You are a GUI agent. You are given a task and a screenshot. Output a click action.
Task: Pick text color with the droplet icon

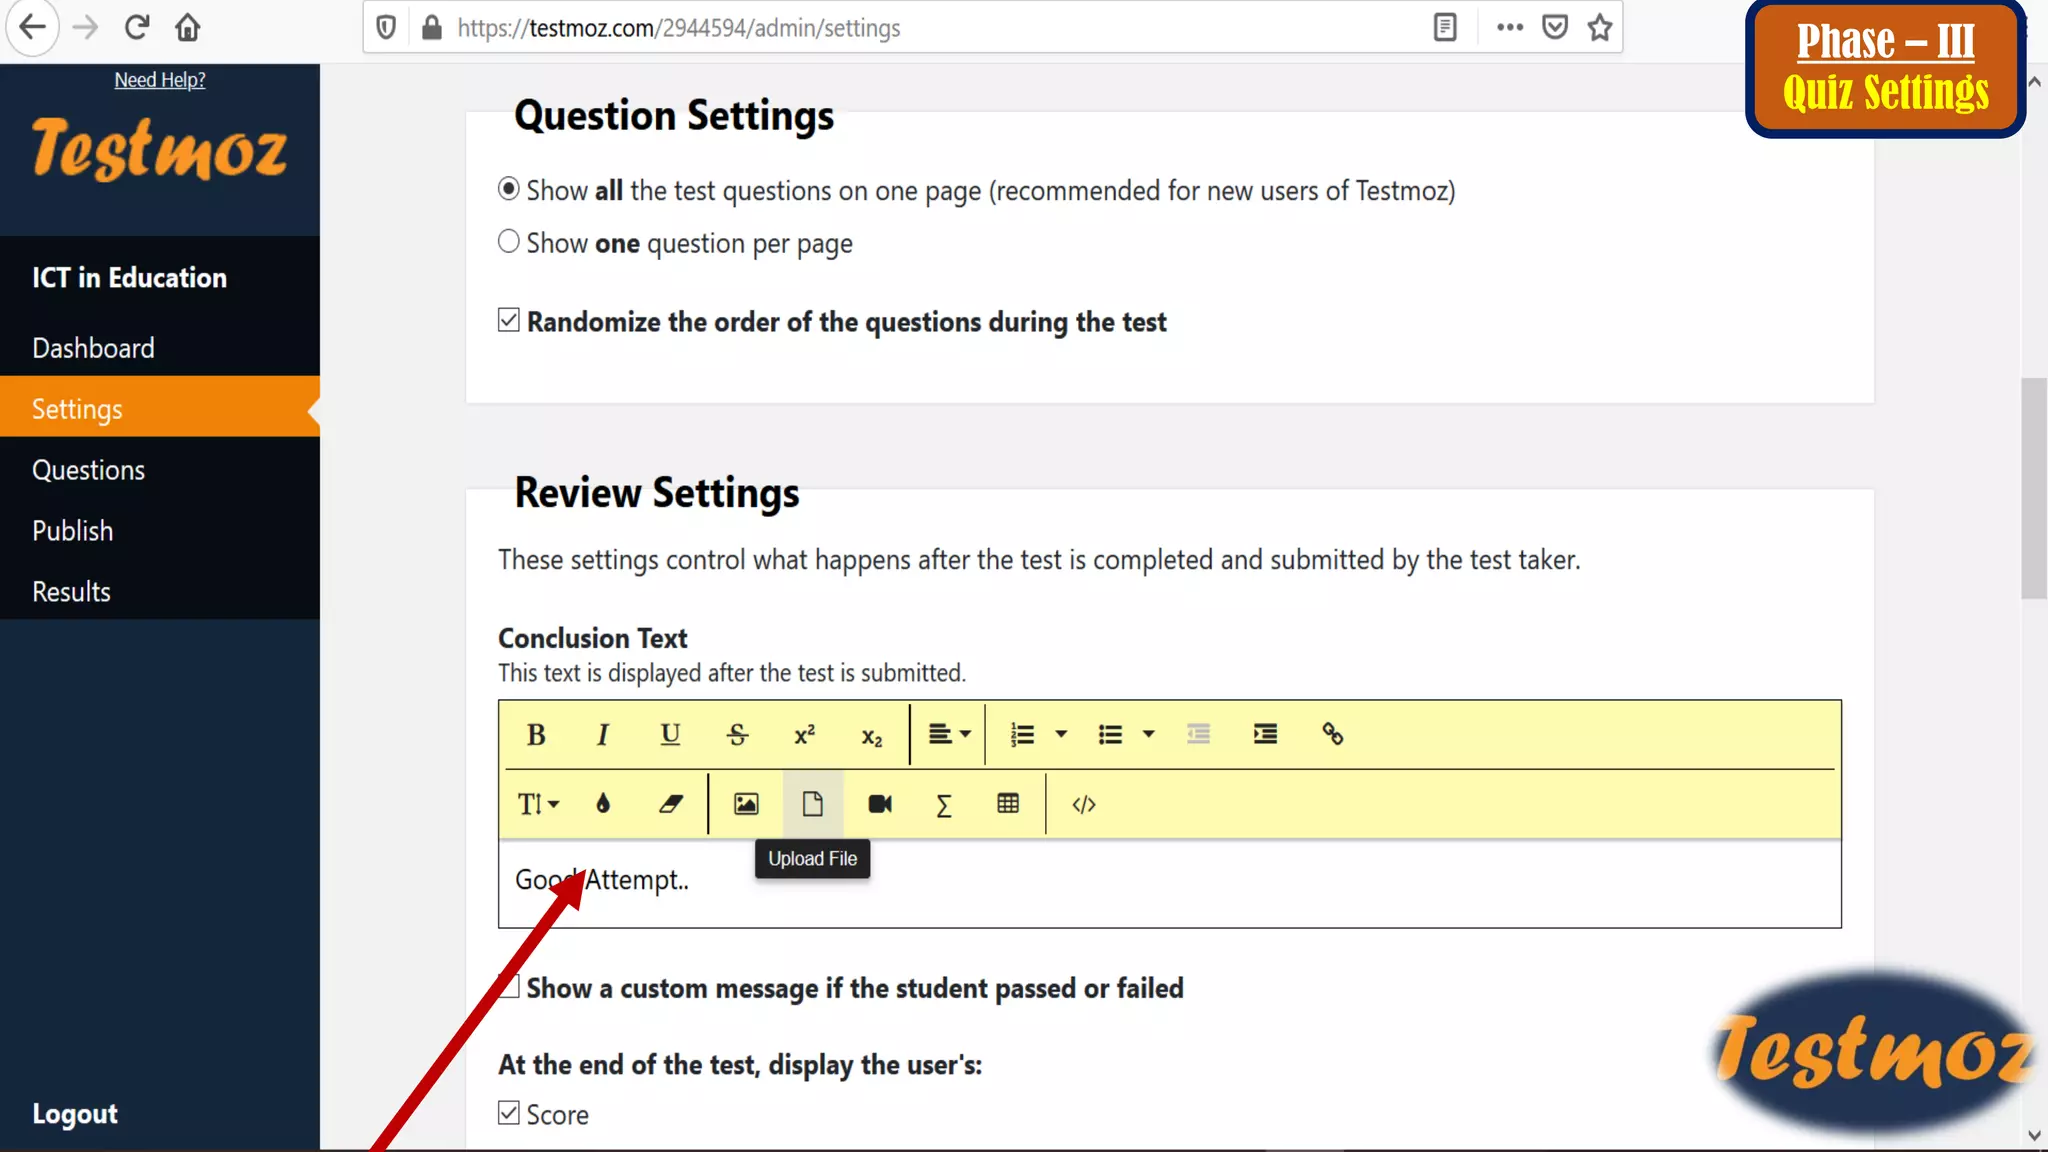[603, 804]
